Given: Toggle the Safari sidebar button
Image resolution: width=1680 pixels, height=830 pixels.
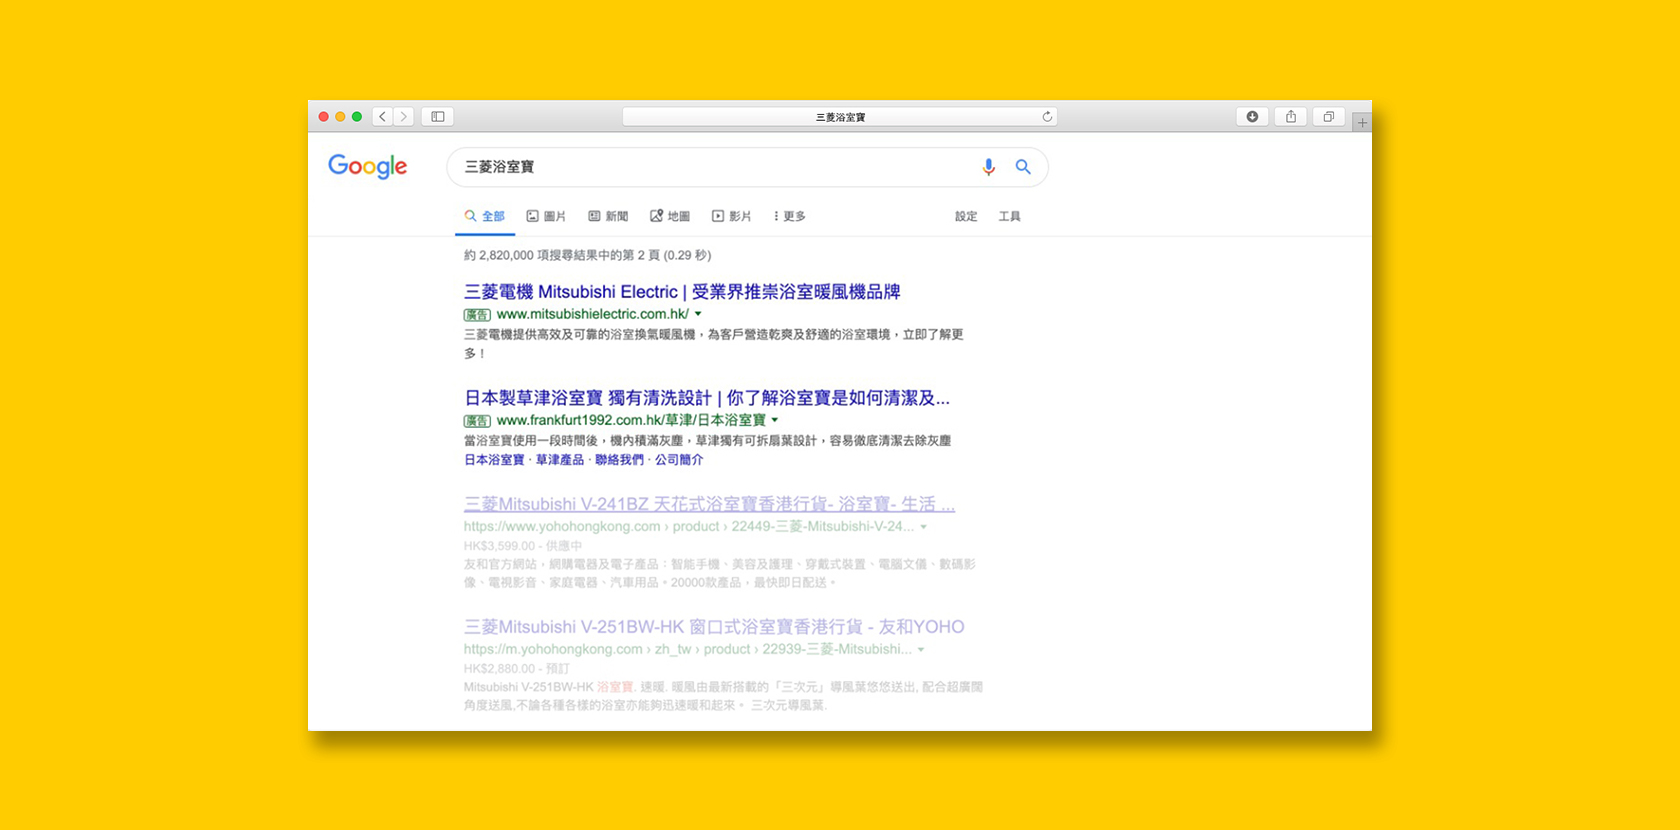Looking at the screenshot, I should (438, 117).
